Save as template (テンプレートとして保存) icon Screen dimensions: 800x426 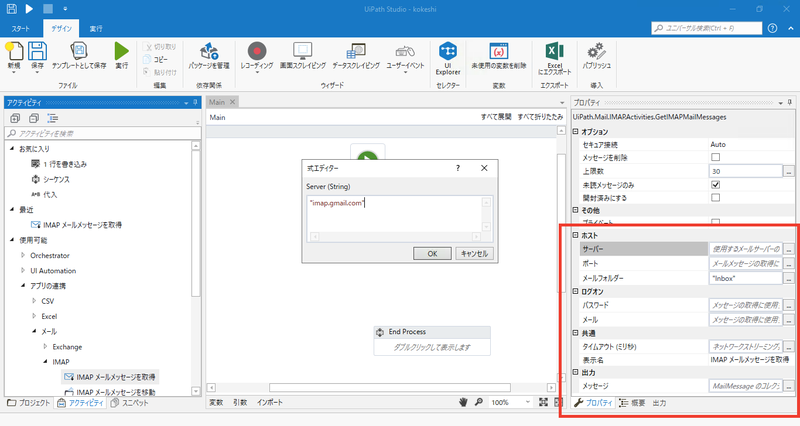[79, 52]
